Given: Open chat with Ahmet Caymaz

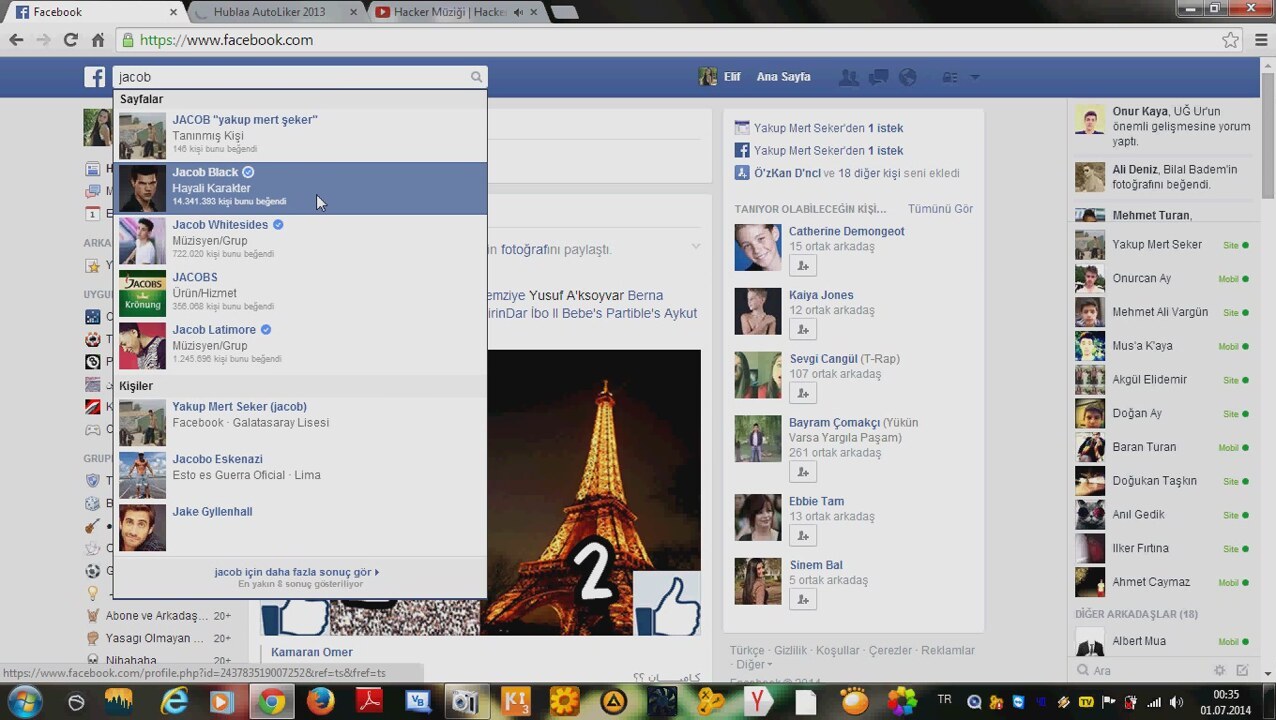Looking at the screenshot, I should click(x=1162, y=582).
